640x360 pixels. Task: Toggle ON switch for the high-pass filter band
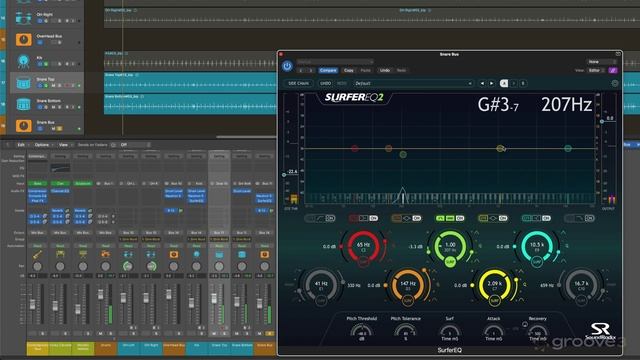330,218
